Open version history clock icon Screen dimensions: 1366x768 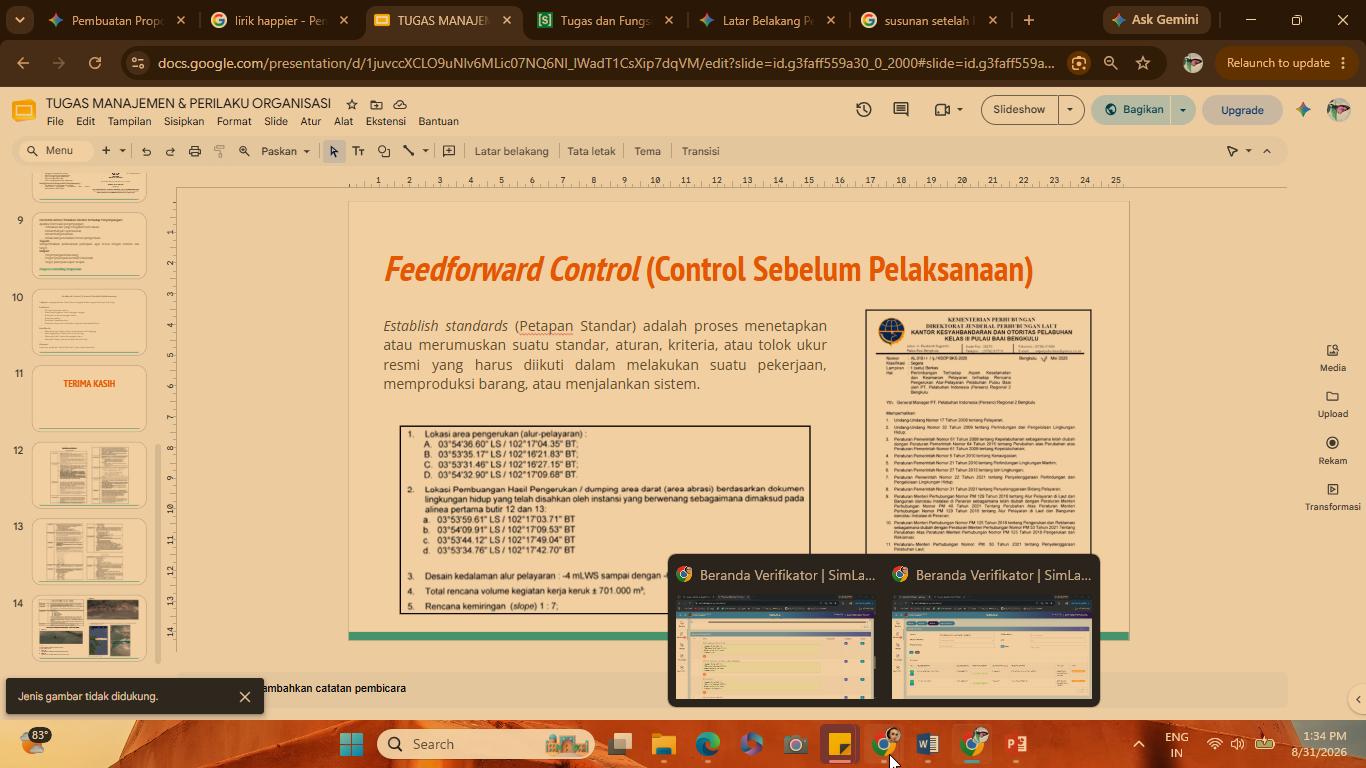[x=863, y=109]
